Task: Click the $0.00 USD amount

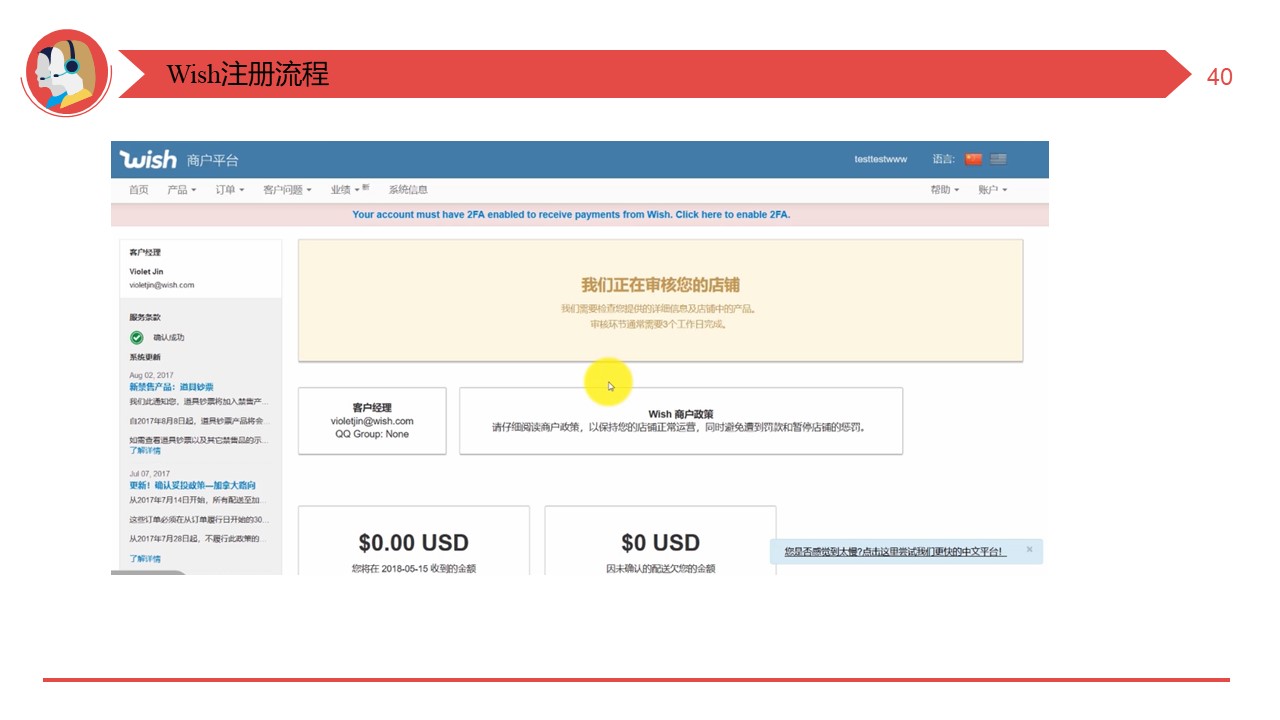Action: pyautogui.click(x=414, y=543)
